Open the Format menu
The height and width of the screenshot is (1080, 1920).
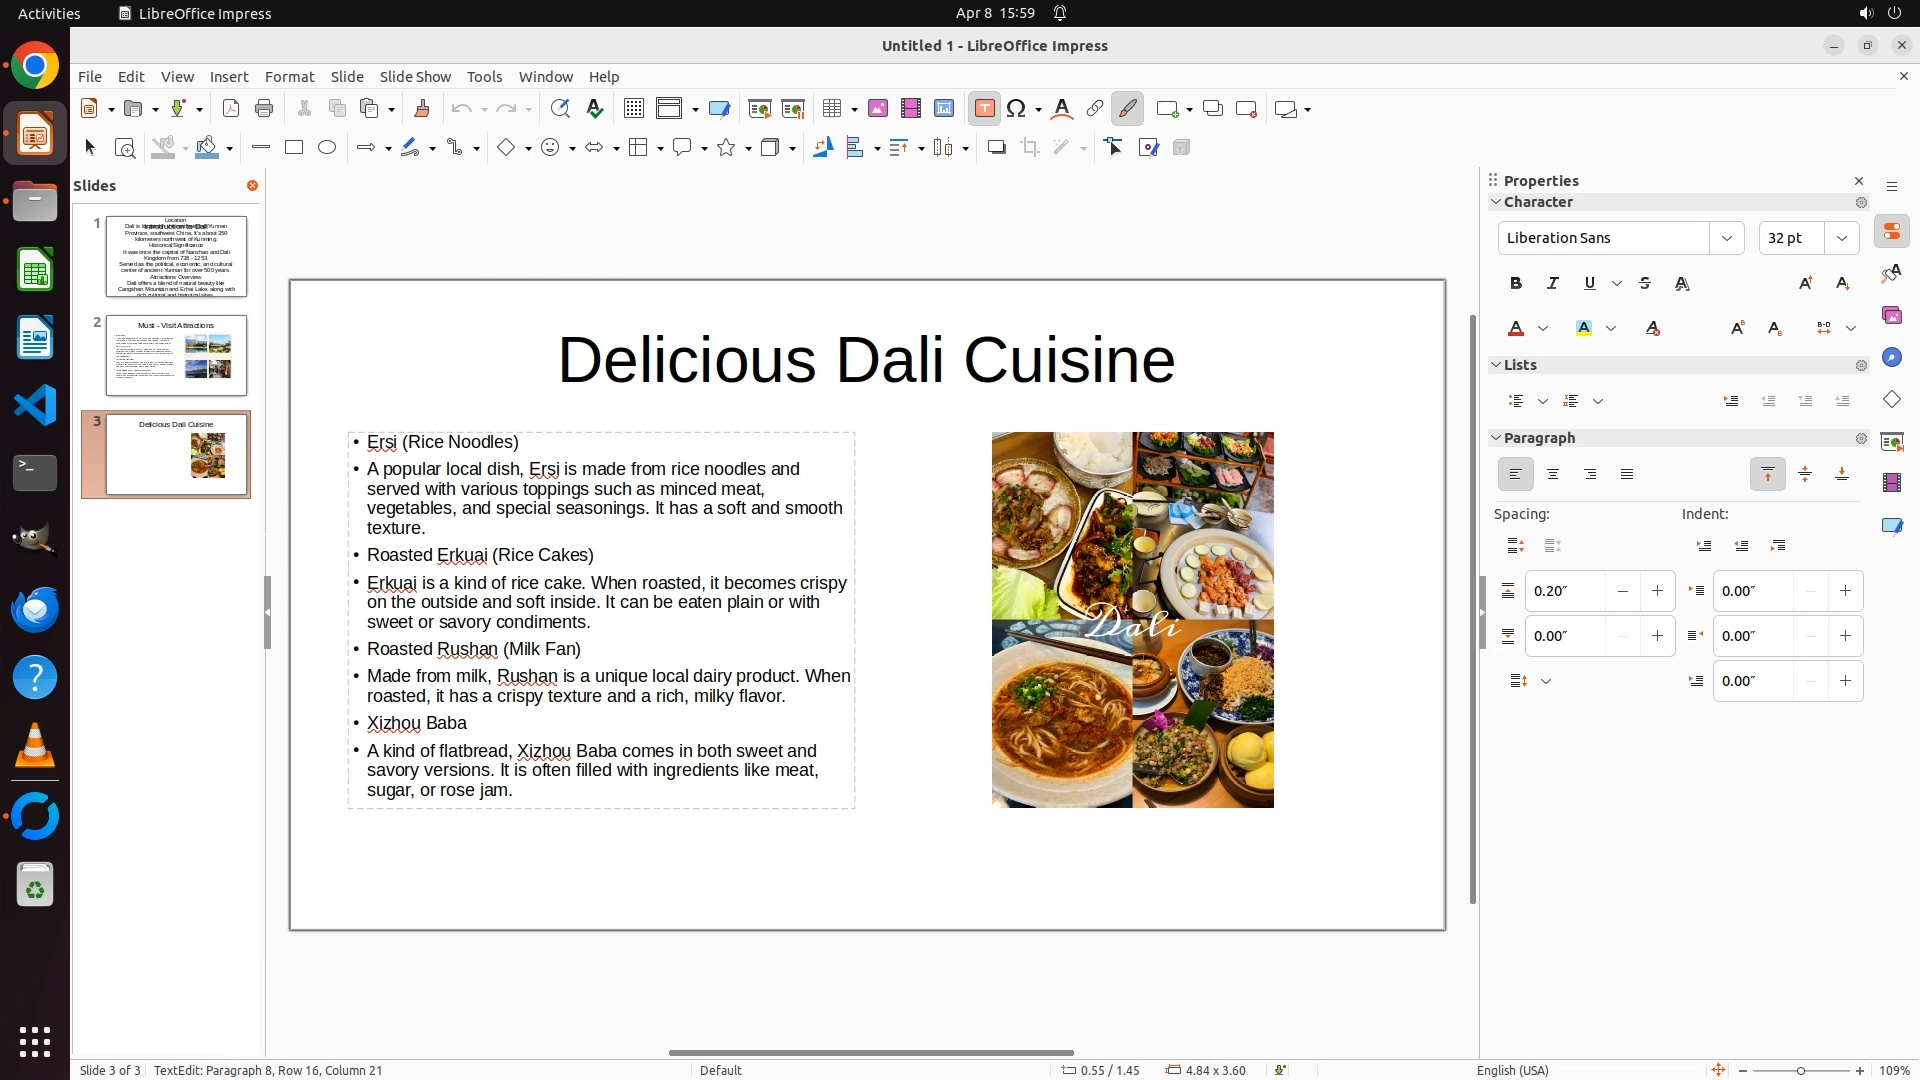(x=289, y=77)
